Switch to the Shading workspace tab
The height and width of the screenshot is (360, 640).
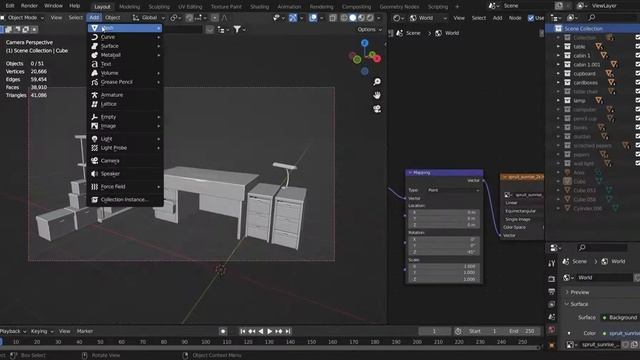point(259,7)
